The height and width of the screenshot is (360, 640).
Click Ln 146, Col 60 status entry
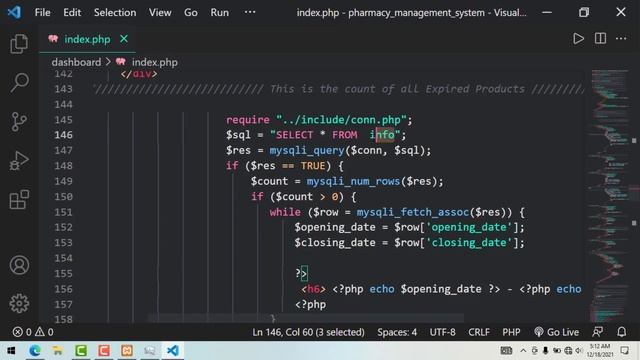coord(308,332)
